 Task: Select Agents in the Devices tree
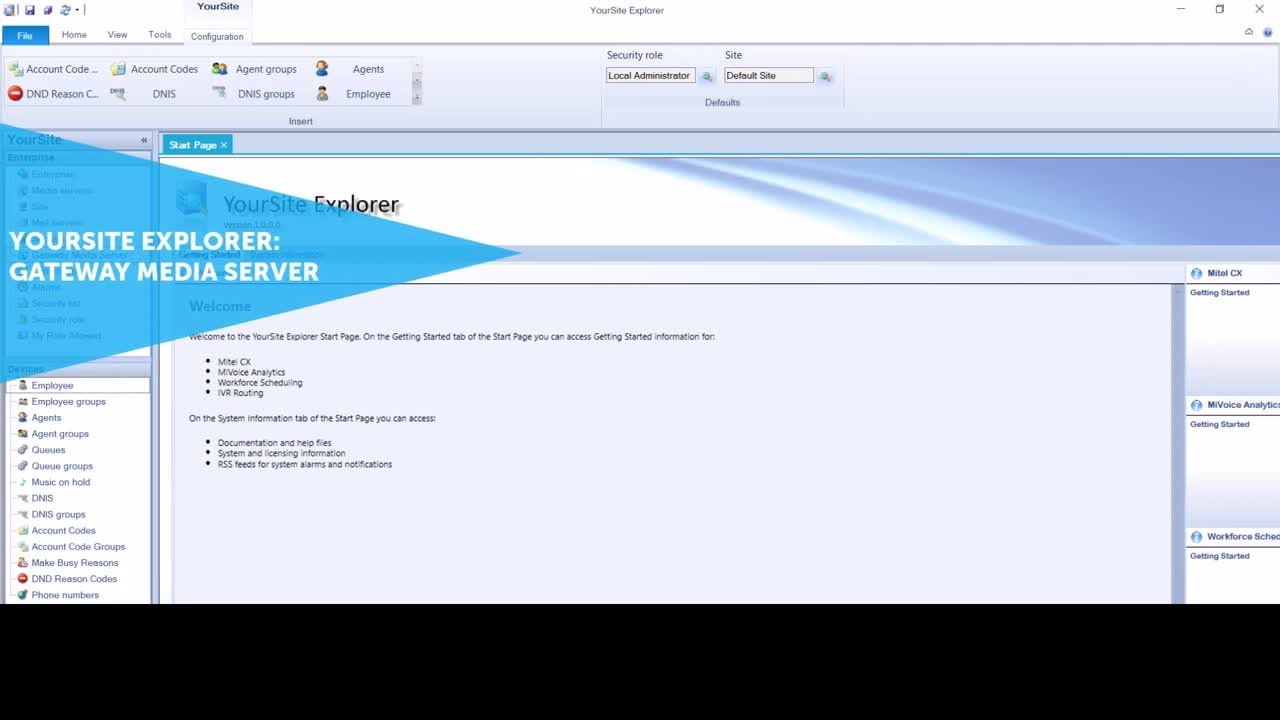(46, 418)
